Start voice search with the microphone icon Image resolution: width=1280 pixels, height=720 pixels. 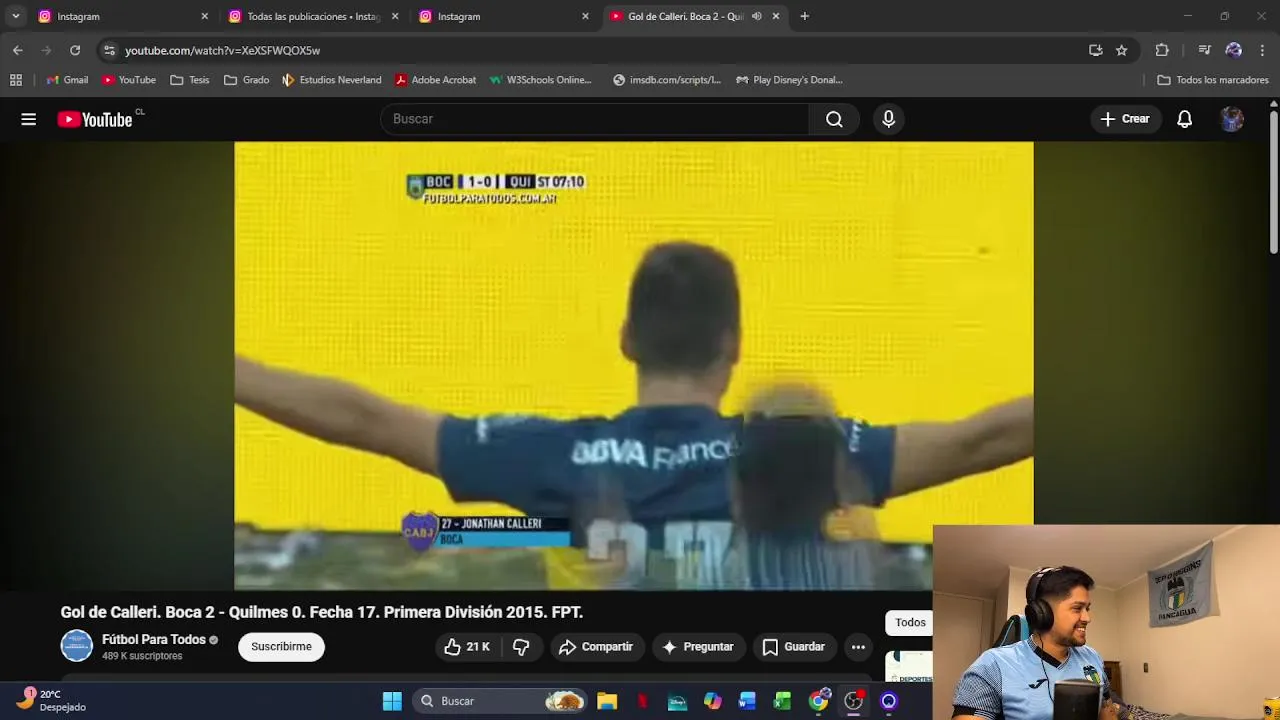pyautogui.click(x=888, y=119)
